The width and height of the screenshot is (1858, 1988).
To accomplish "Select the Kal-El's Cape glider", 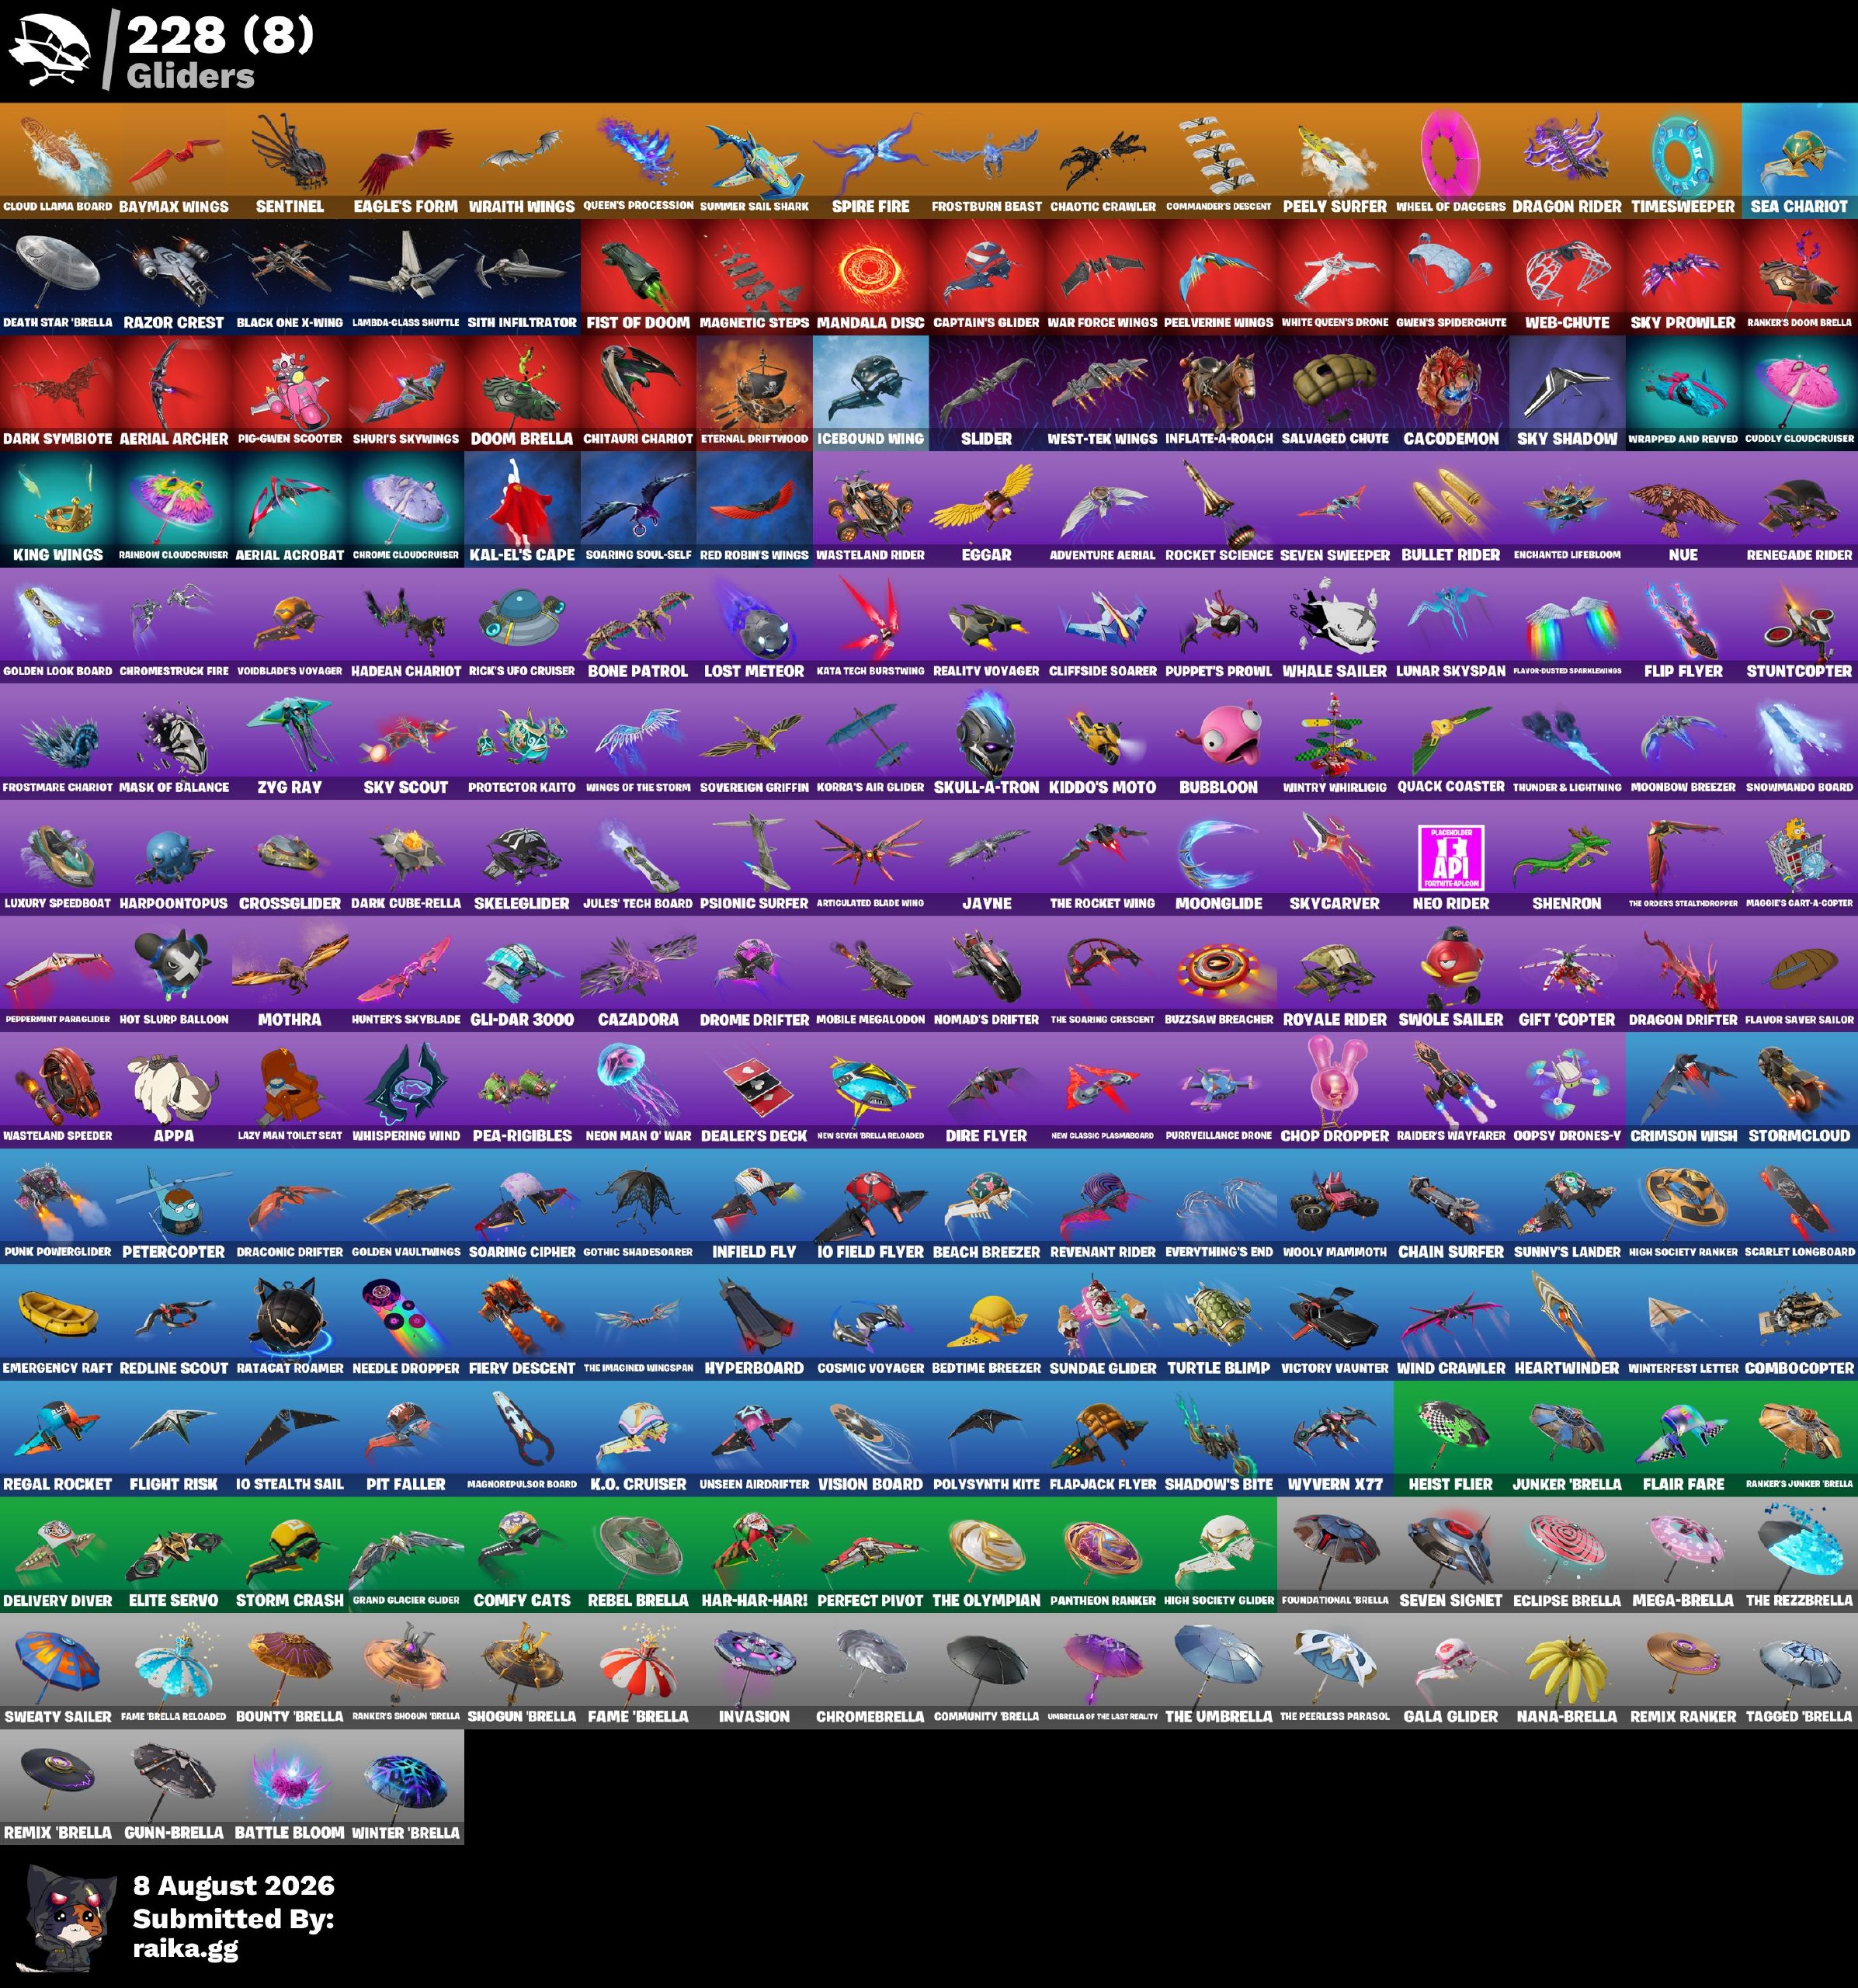I will (x=522, y=509).
